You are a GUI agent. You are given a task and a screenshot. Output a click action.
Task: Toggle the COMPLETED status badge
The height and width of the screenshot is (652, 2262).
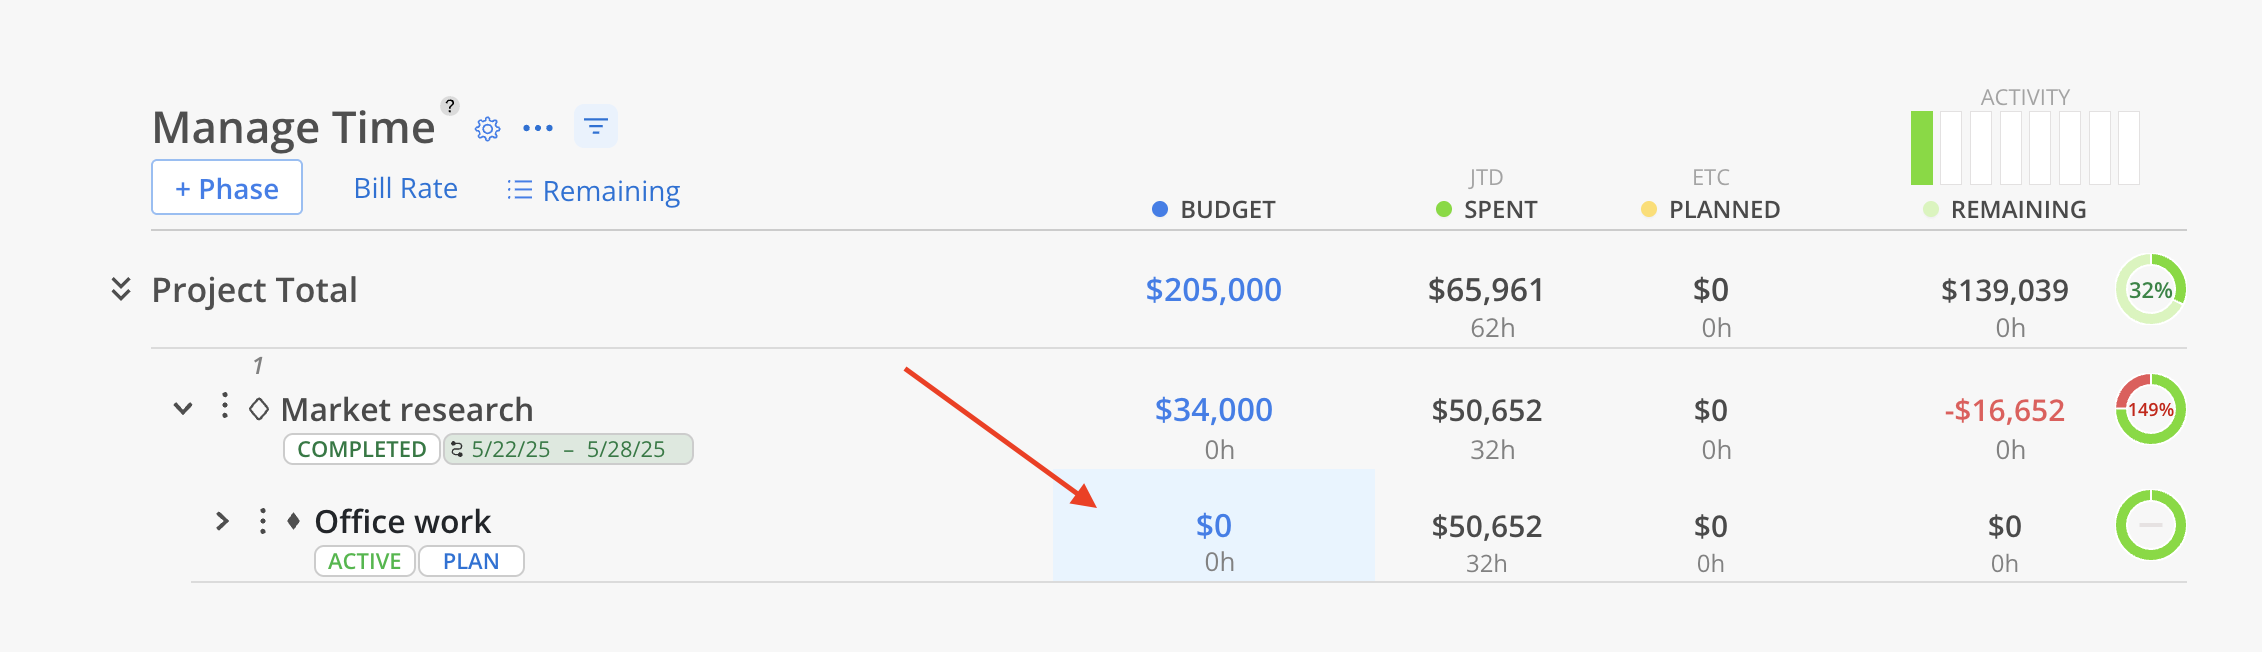361,449
